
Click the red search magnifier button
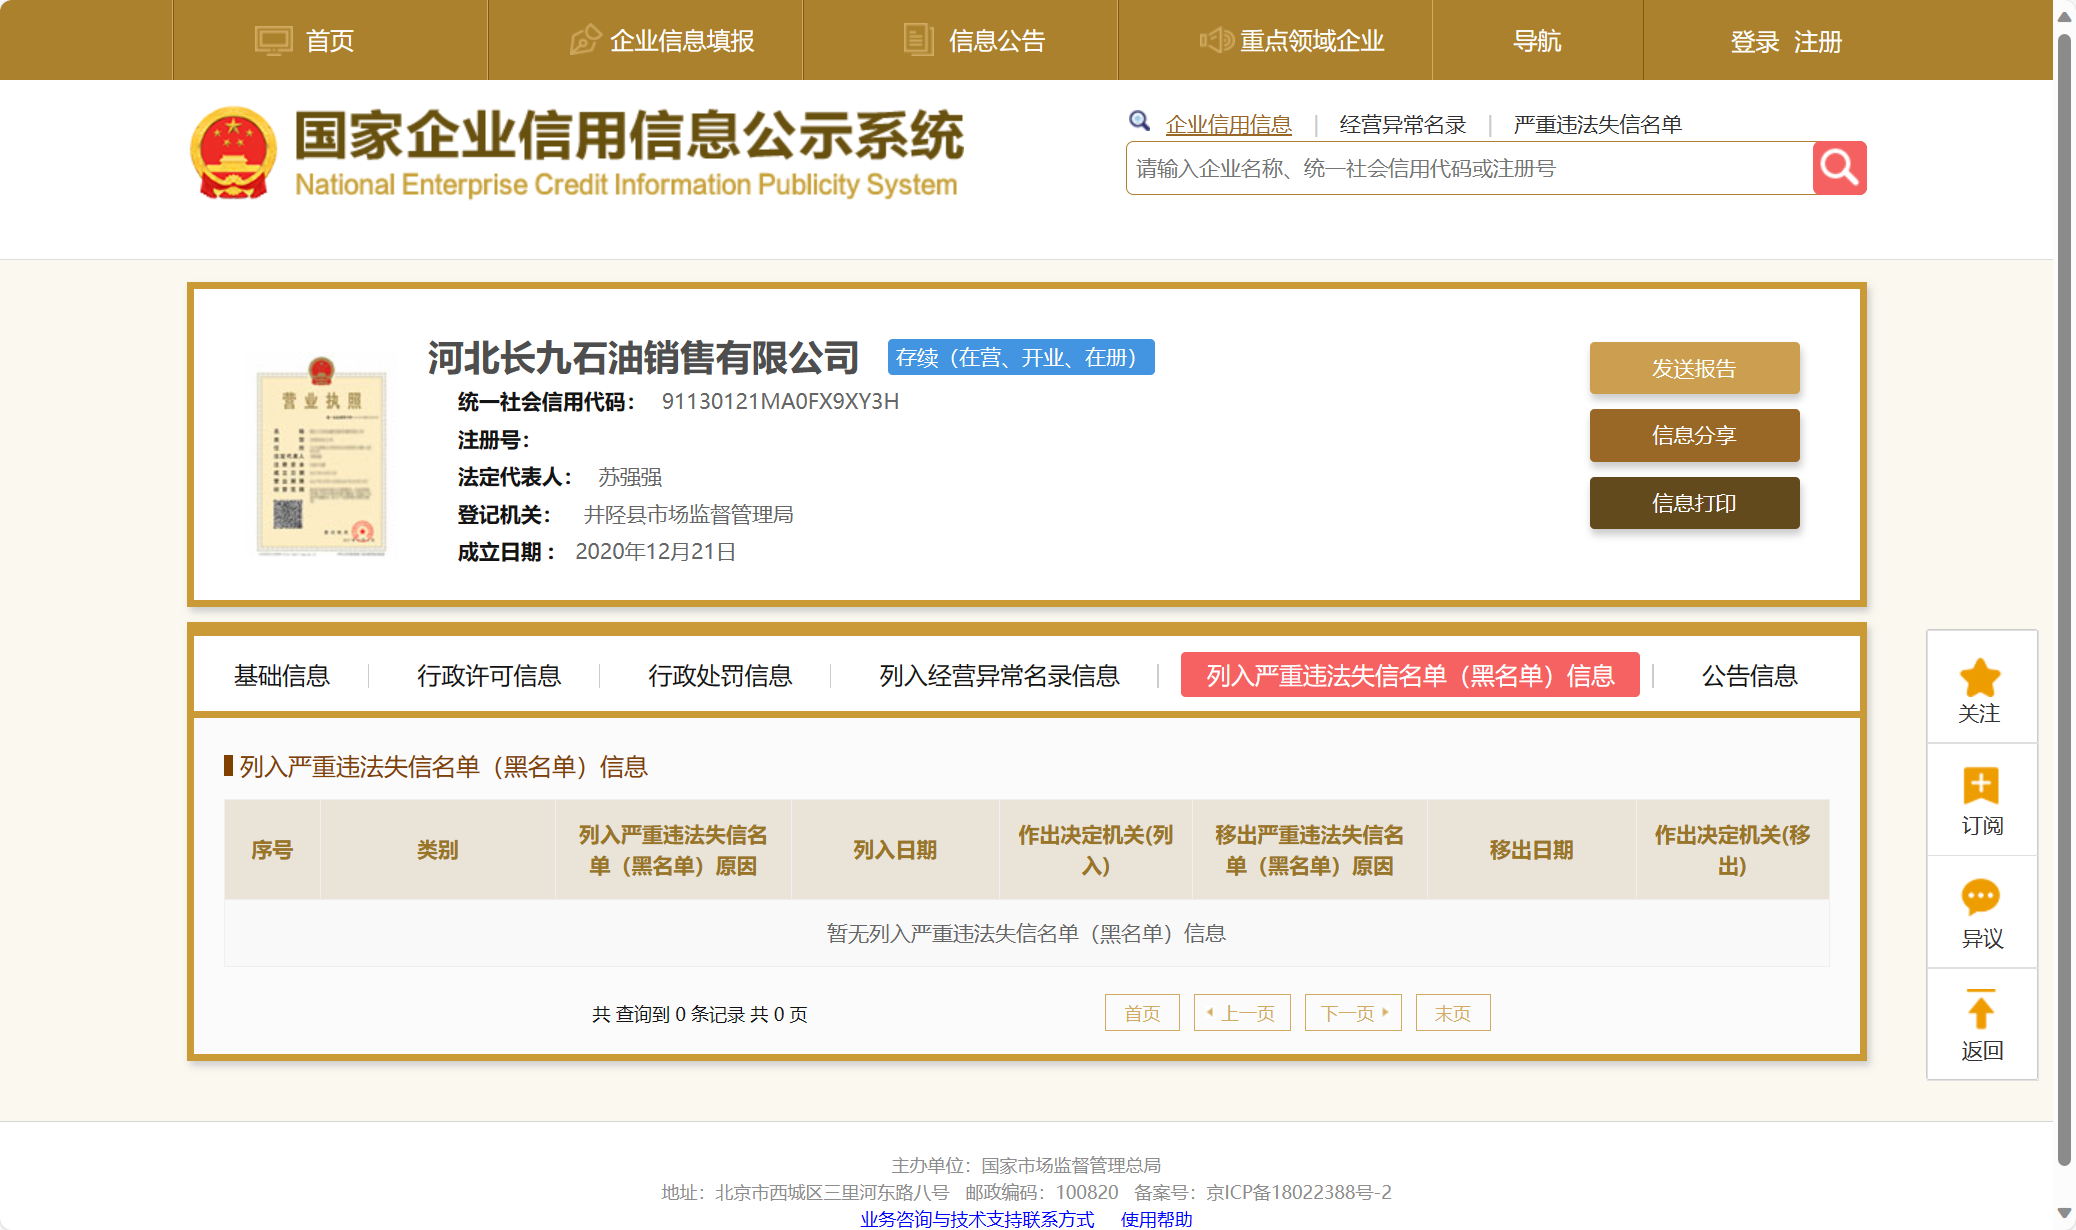[1839, 168]
